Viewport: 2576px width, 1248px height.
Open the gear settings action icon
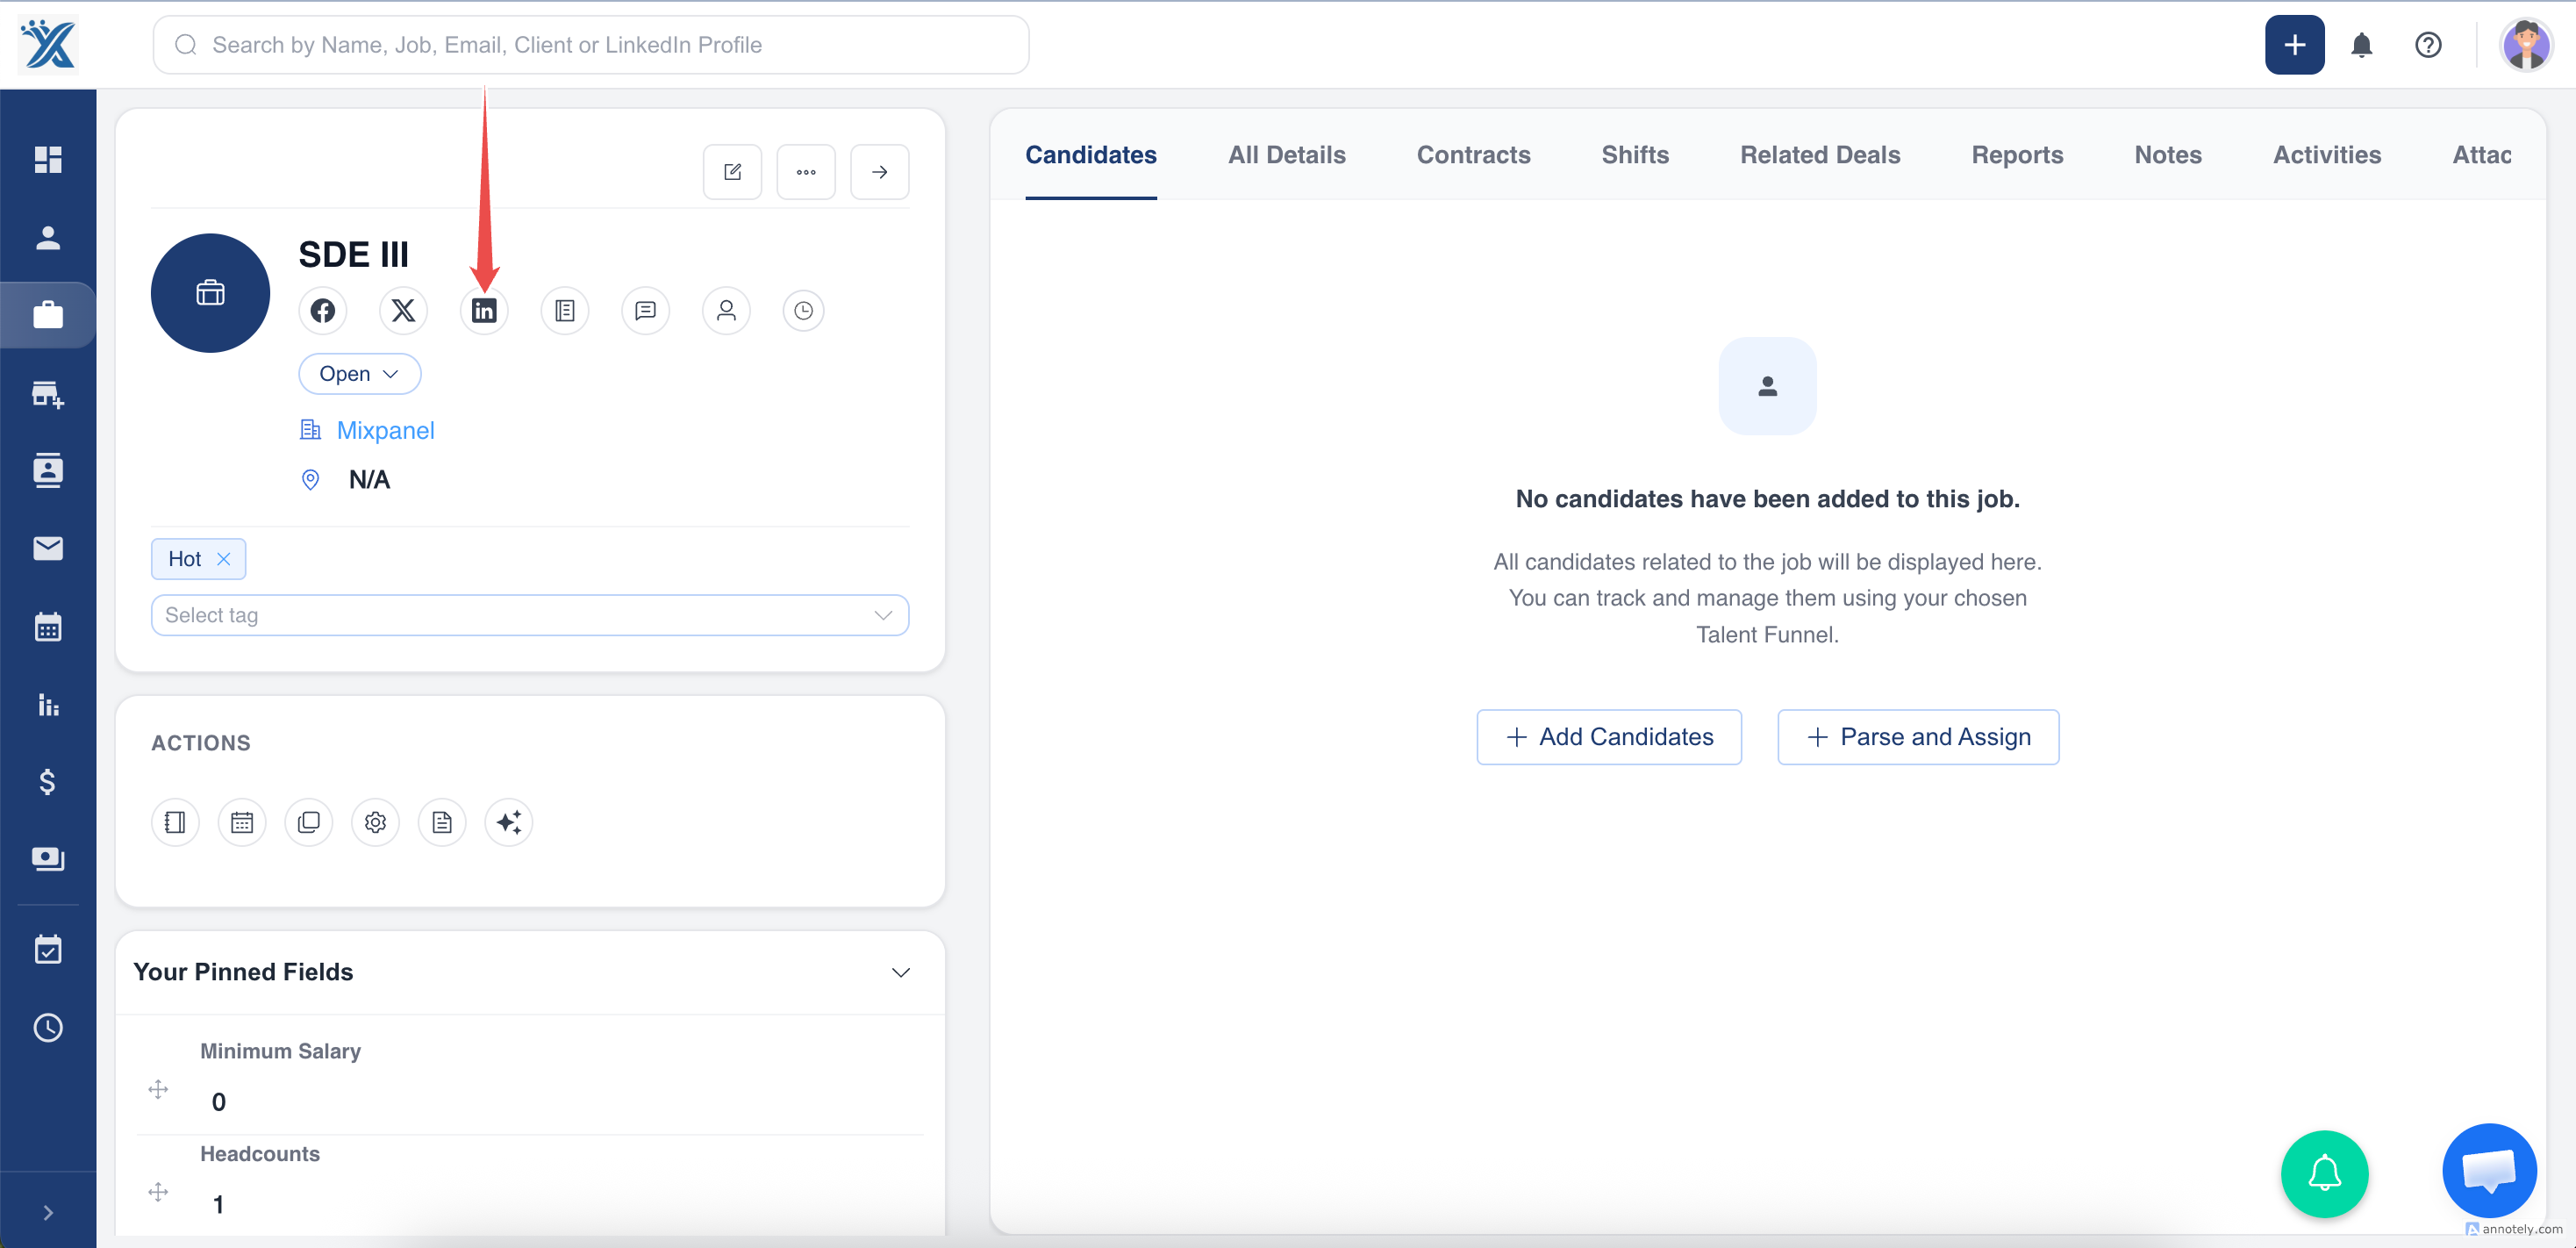tap(375, 822)
